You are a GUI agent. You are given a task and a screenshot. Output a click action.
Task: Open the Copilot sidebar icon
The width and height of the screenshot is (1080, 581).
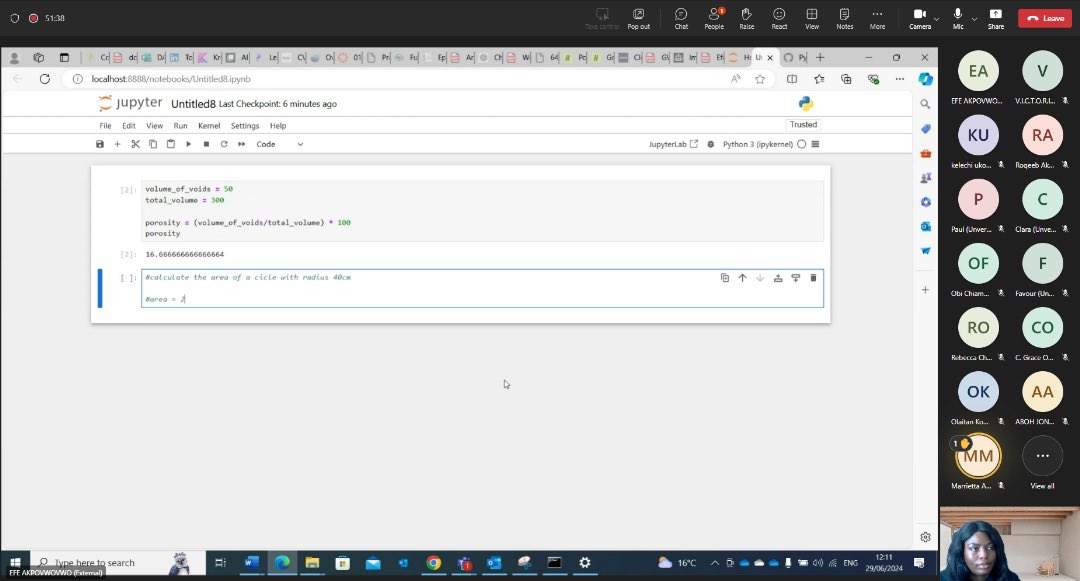[926, 79]
